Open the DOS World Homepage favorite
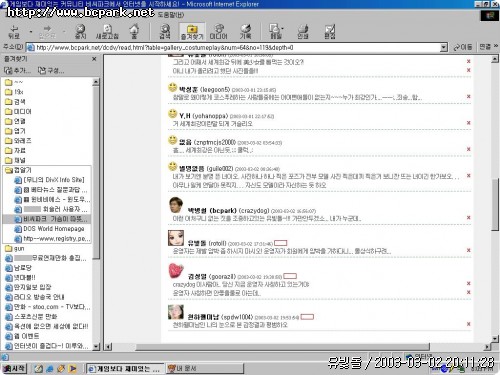This screenshot has height=375, width=500. coord(50,229)
